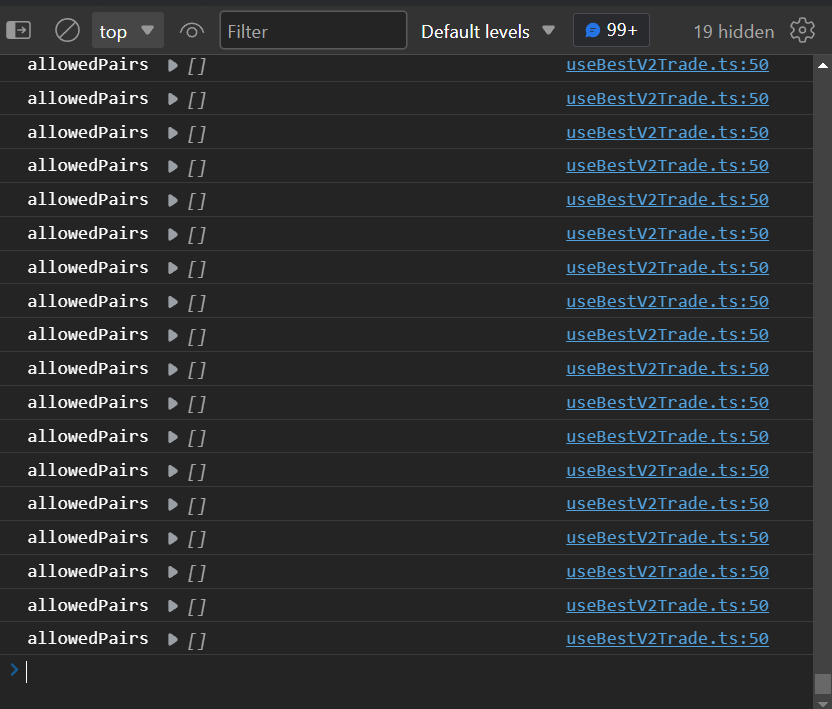Create a live expression with eye icon
This screenshot has height=709, width=832.
(x=192, y=31)
